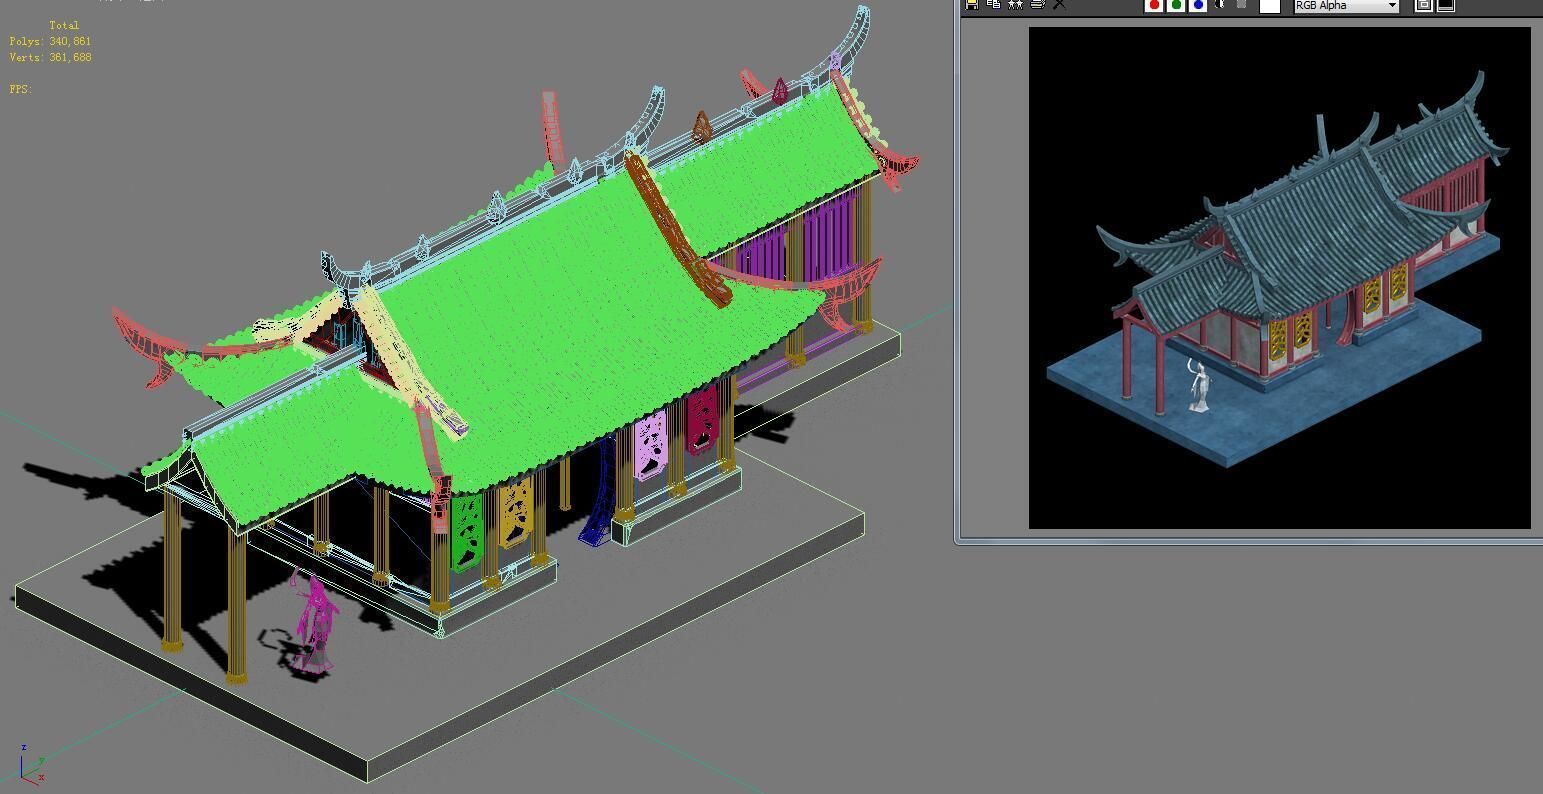Click the Save Image icon in render window
This screenshot has width=1543, height=794.
pos(971,4)
